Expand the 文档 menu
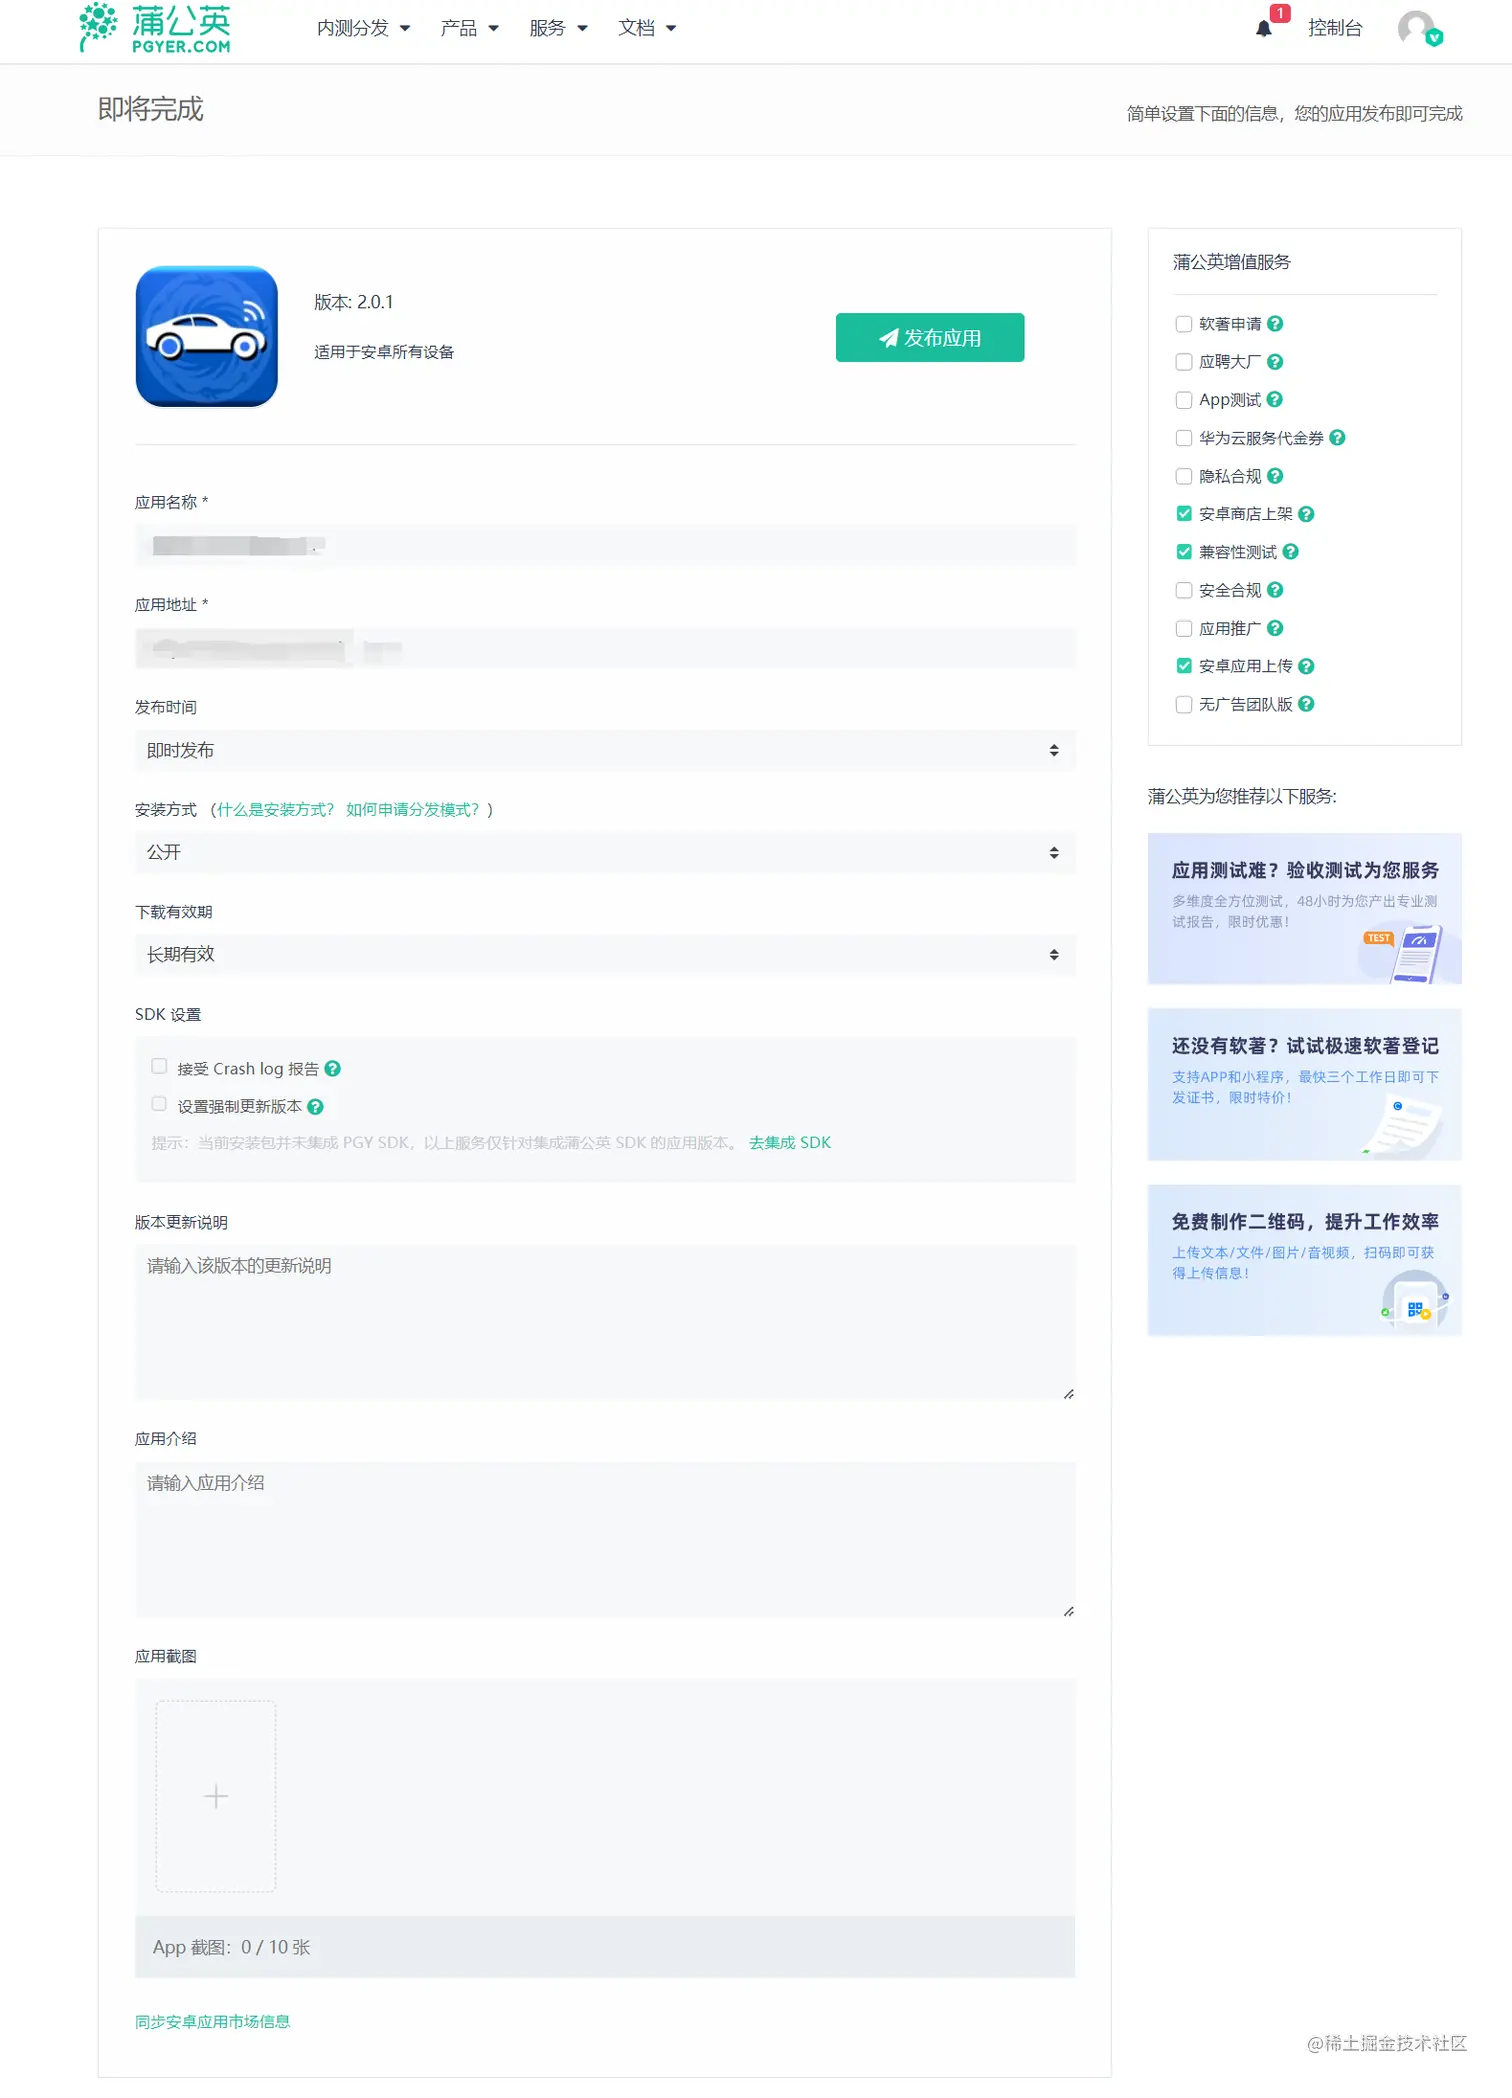The image size is (1512, 2098). (647, 28)
